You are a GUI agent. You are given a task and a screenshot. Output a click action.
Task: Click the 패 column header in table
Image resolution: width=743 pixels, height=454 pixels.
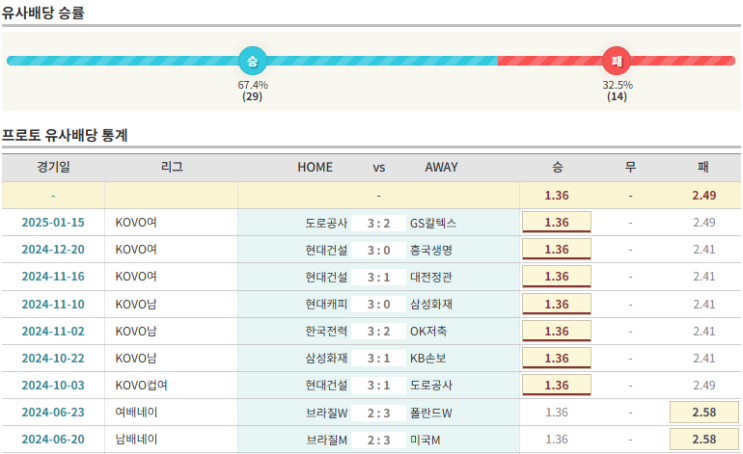pos(703,167)
